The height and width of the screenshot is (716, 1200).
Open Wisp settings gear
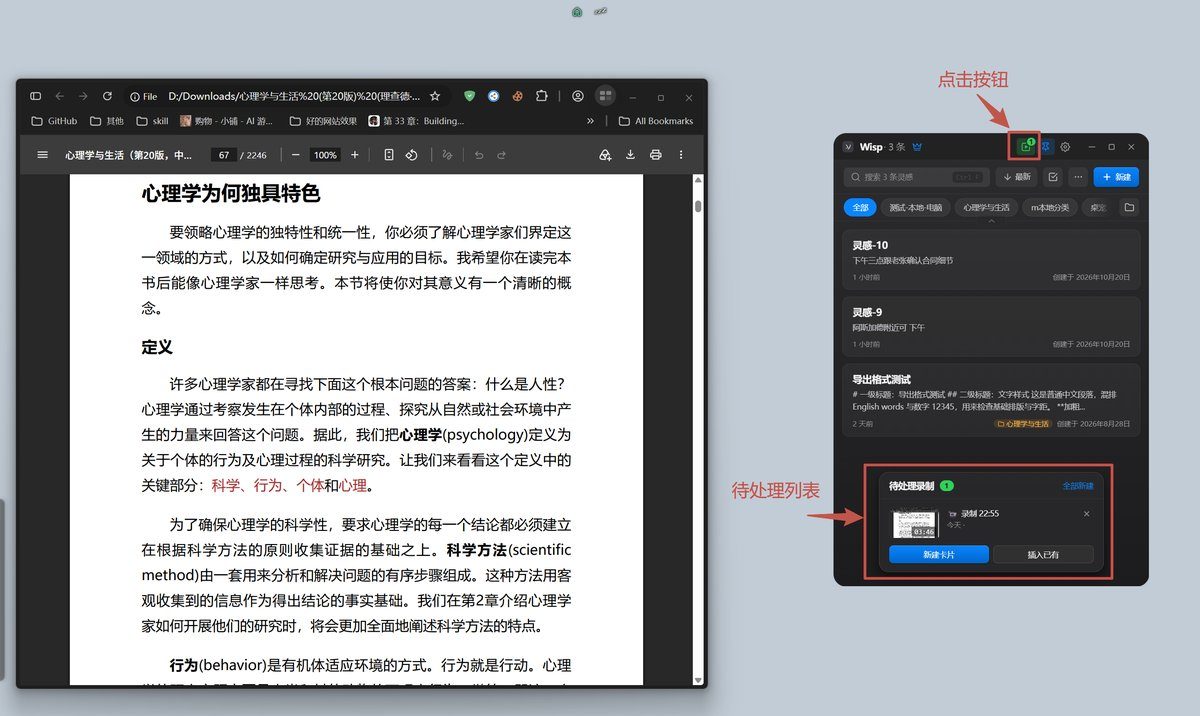(x=1066, y=147)
